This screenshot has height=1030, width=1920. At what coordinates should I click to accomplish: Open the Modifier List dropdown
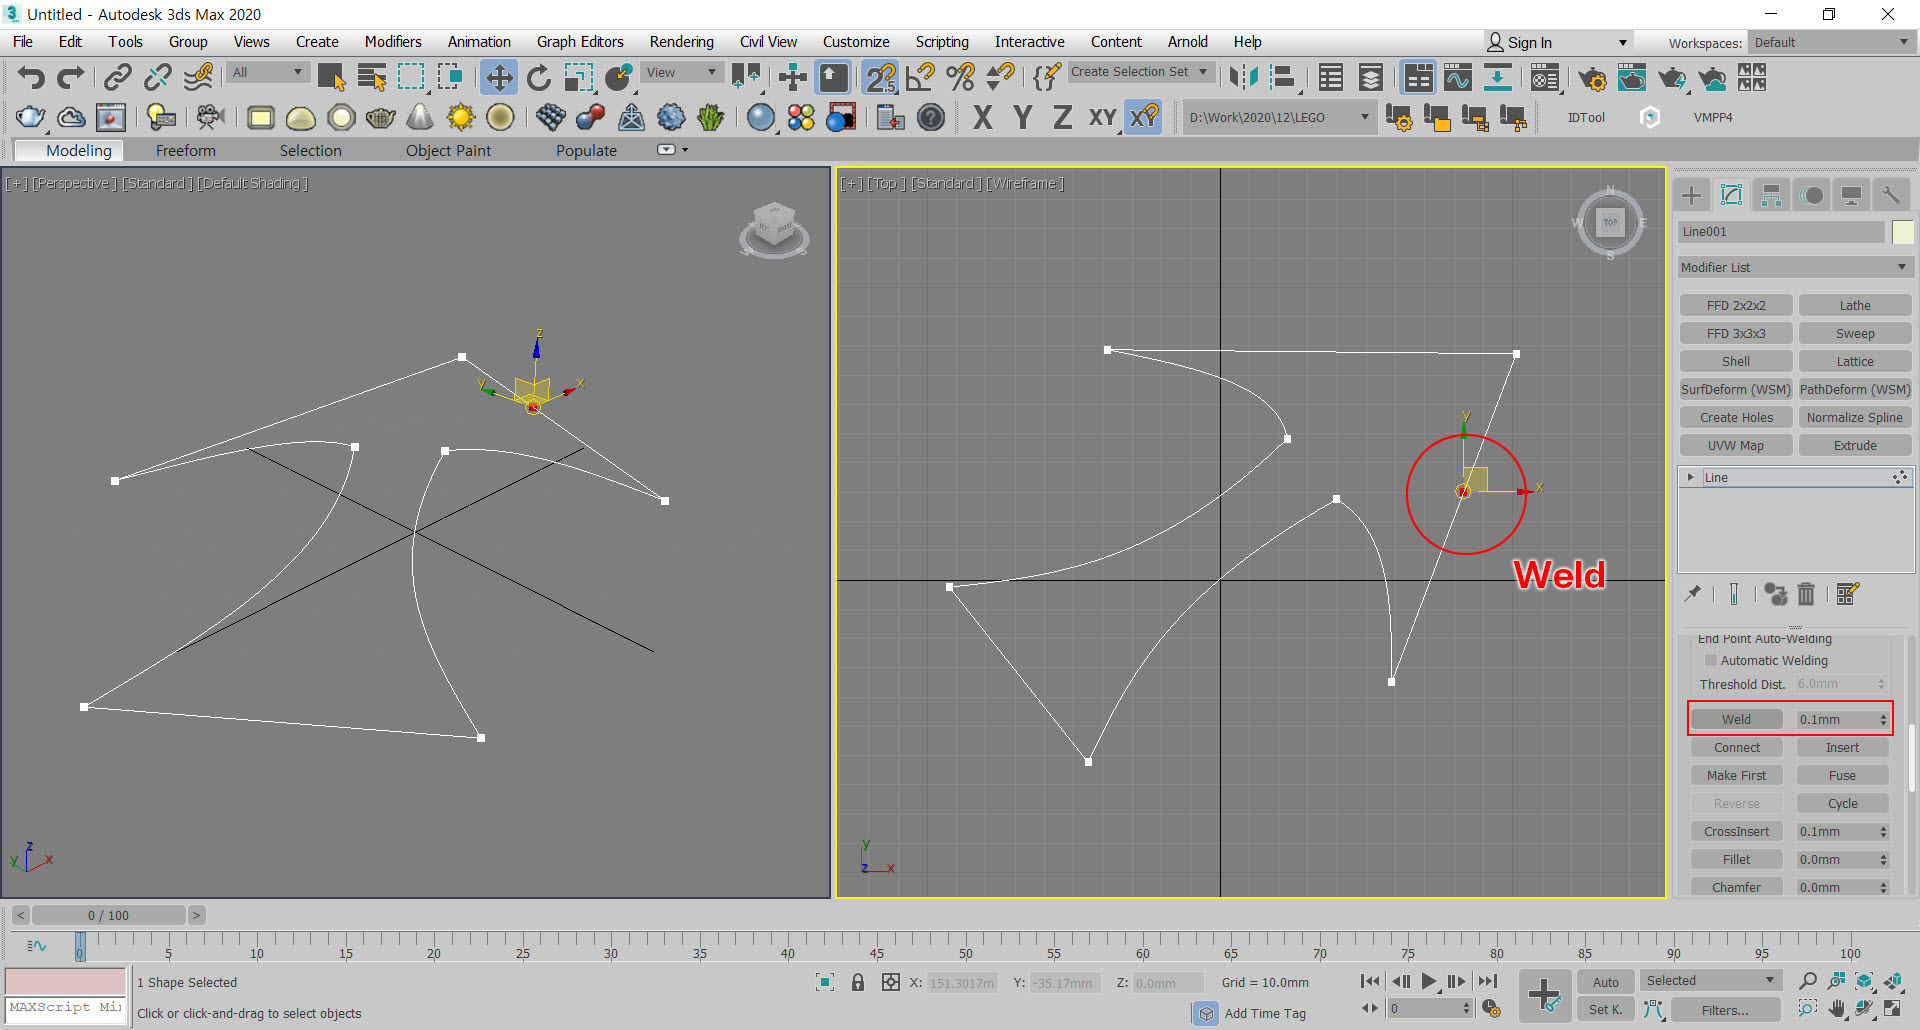pos(1795,267)
